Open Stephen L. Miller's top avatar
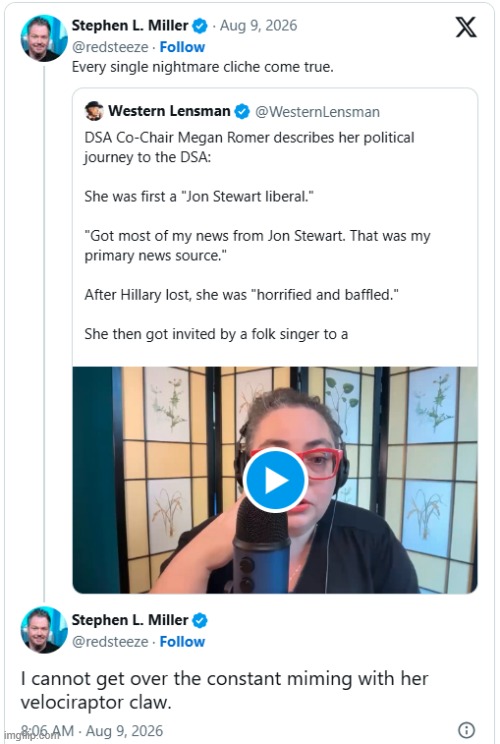 coord(44,38)
